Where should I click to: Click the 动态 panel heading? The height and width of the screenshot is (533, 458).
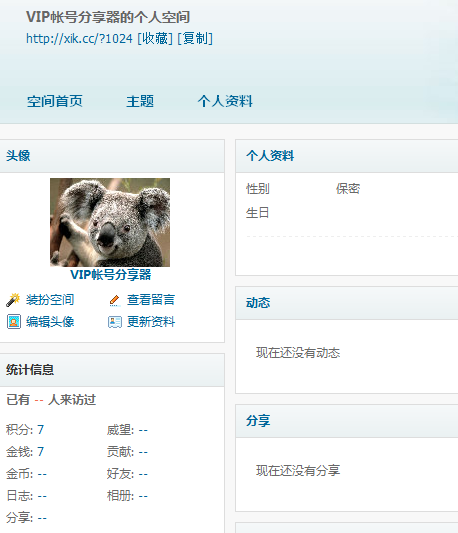click(258, 303)
